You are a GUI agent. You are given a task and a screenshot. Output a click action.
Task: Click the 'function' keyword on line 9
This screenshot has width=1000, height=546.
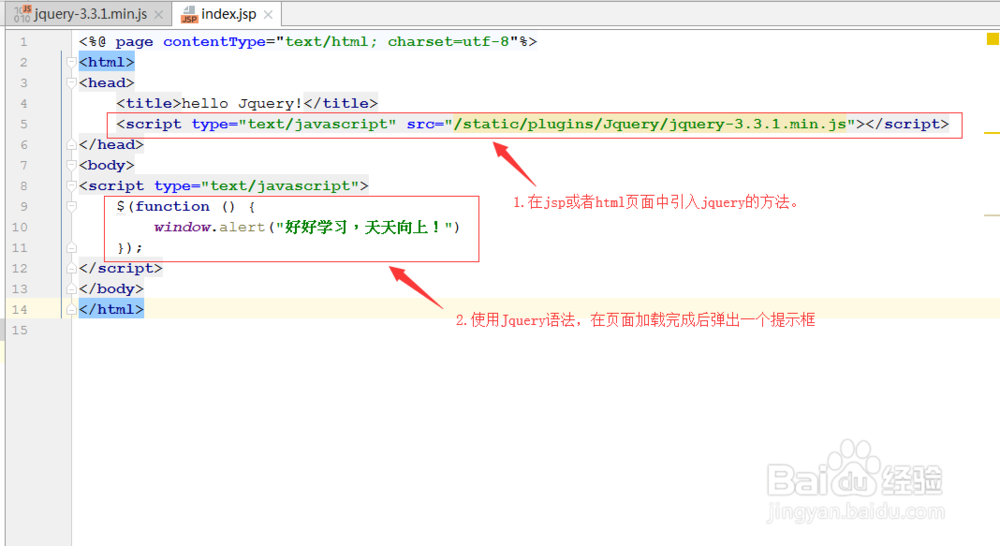click(172, 206)
